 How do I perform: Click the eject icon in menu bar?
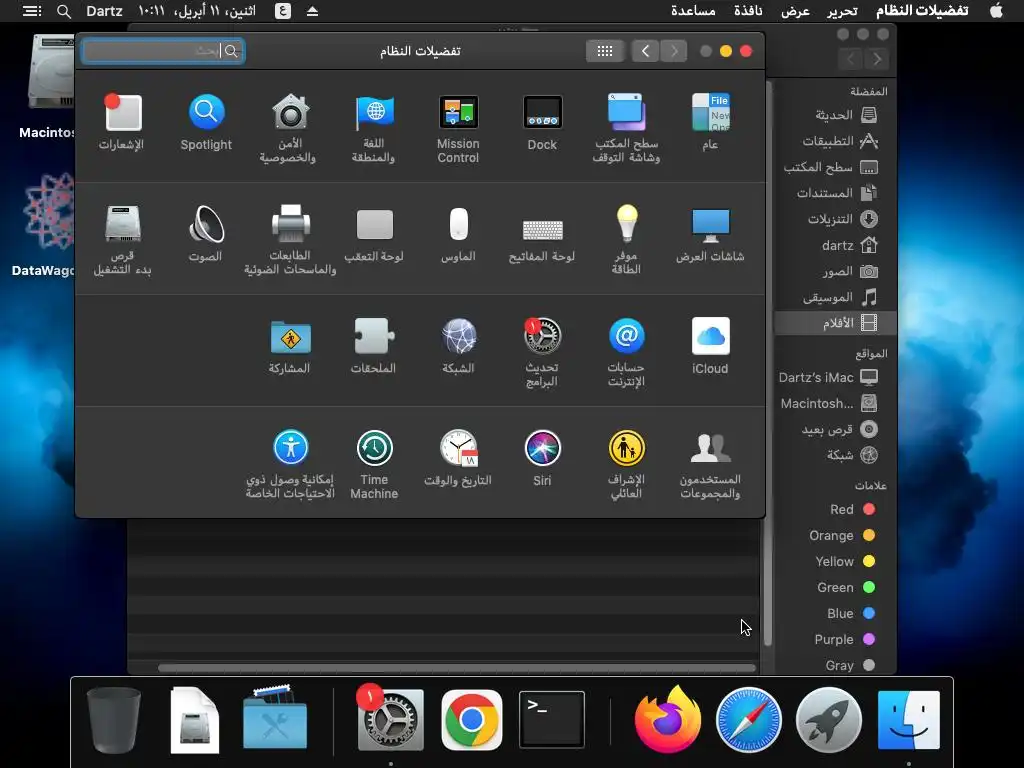click(312, 11)
